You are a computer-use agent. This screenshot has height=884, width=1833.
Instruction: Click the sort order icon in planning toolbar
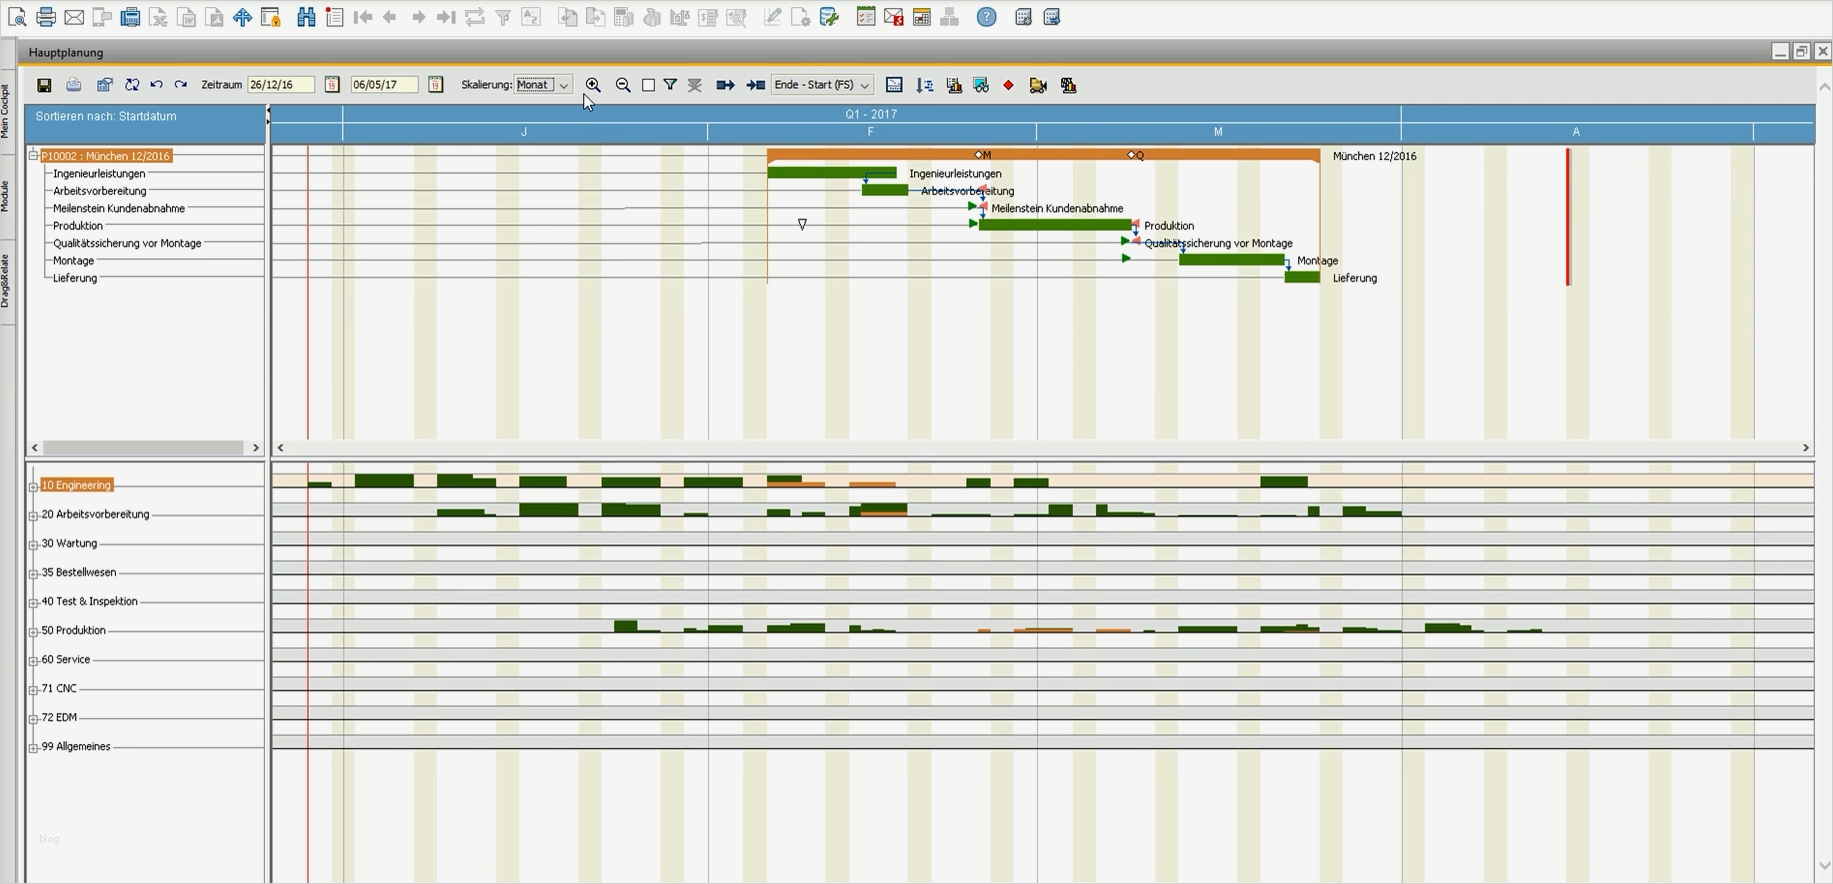[925, 85]
